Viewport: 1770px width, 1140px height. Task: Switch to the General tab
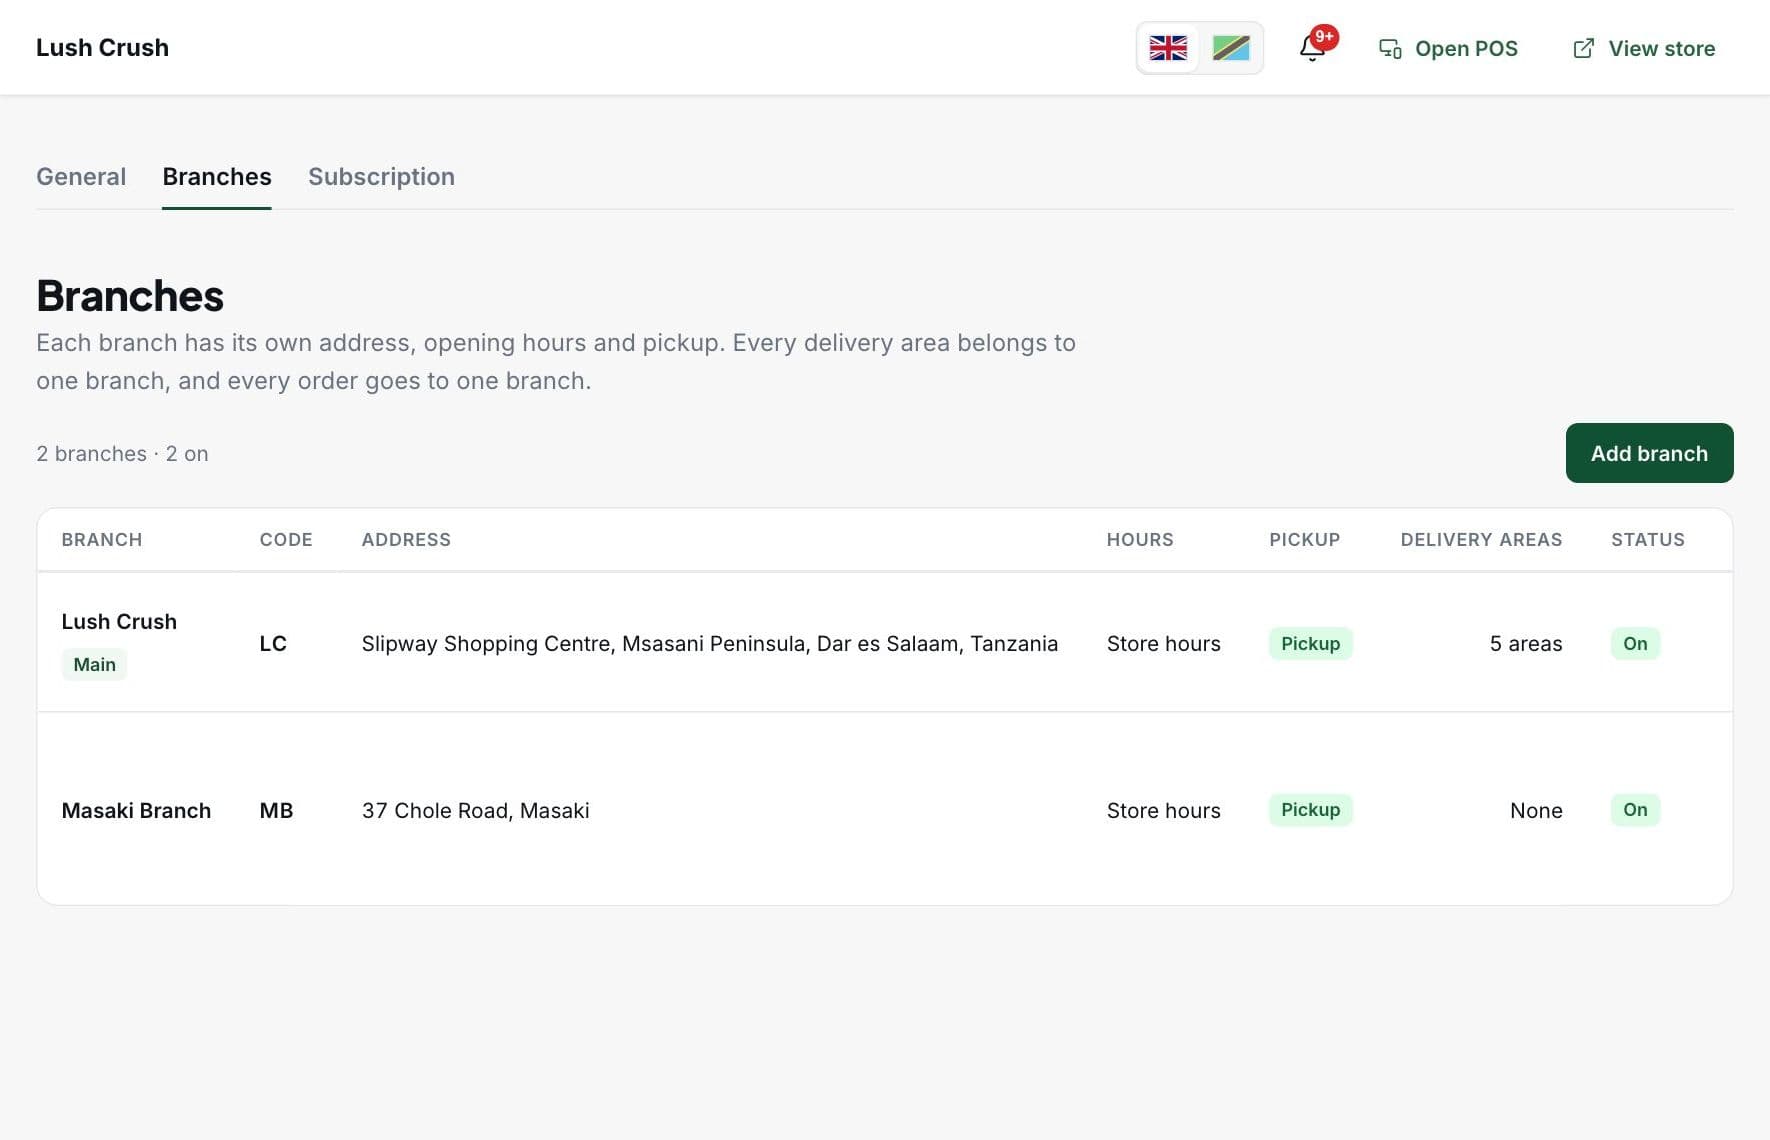(81, 177)
